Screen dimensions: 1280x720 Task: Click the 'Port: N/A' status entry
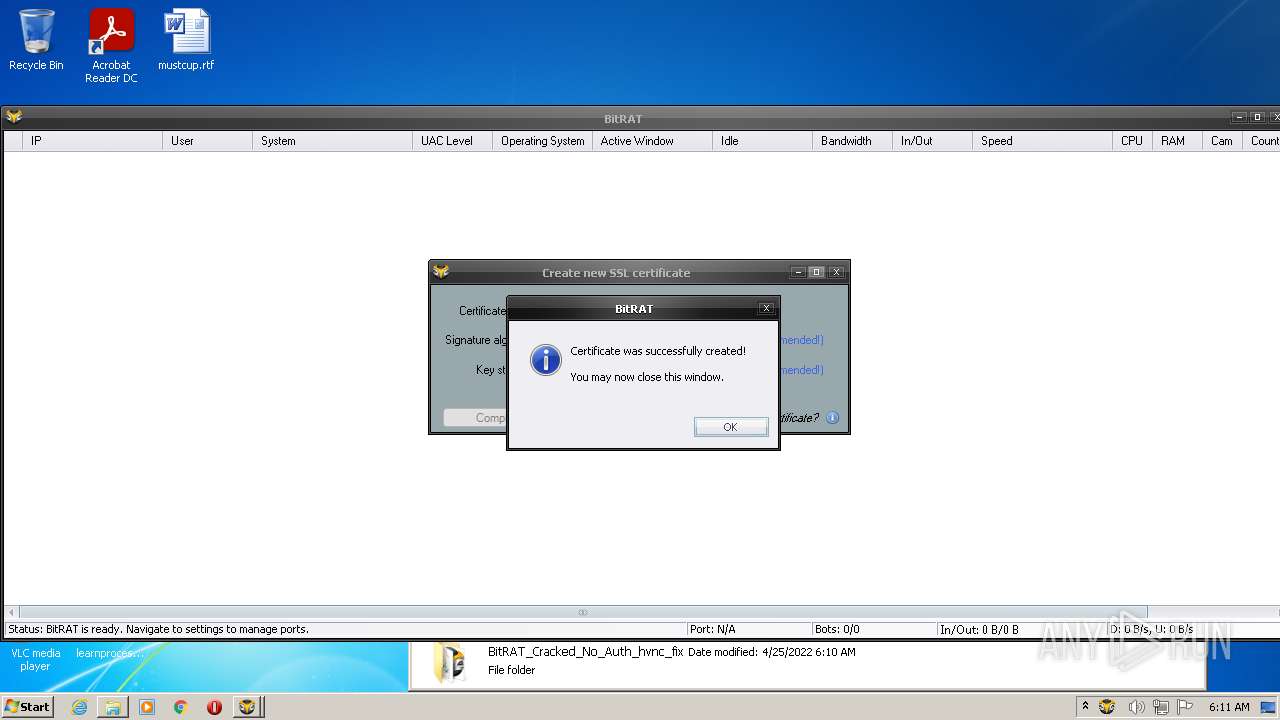point(712,629)
